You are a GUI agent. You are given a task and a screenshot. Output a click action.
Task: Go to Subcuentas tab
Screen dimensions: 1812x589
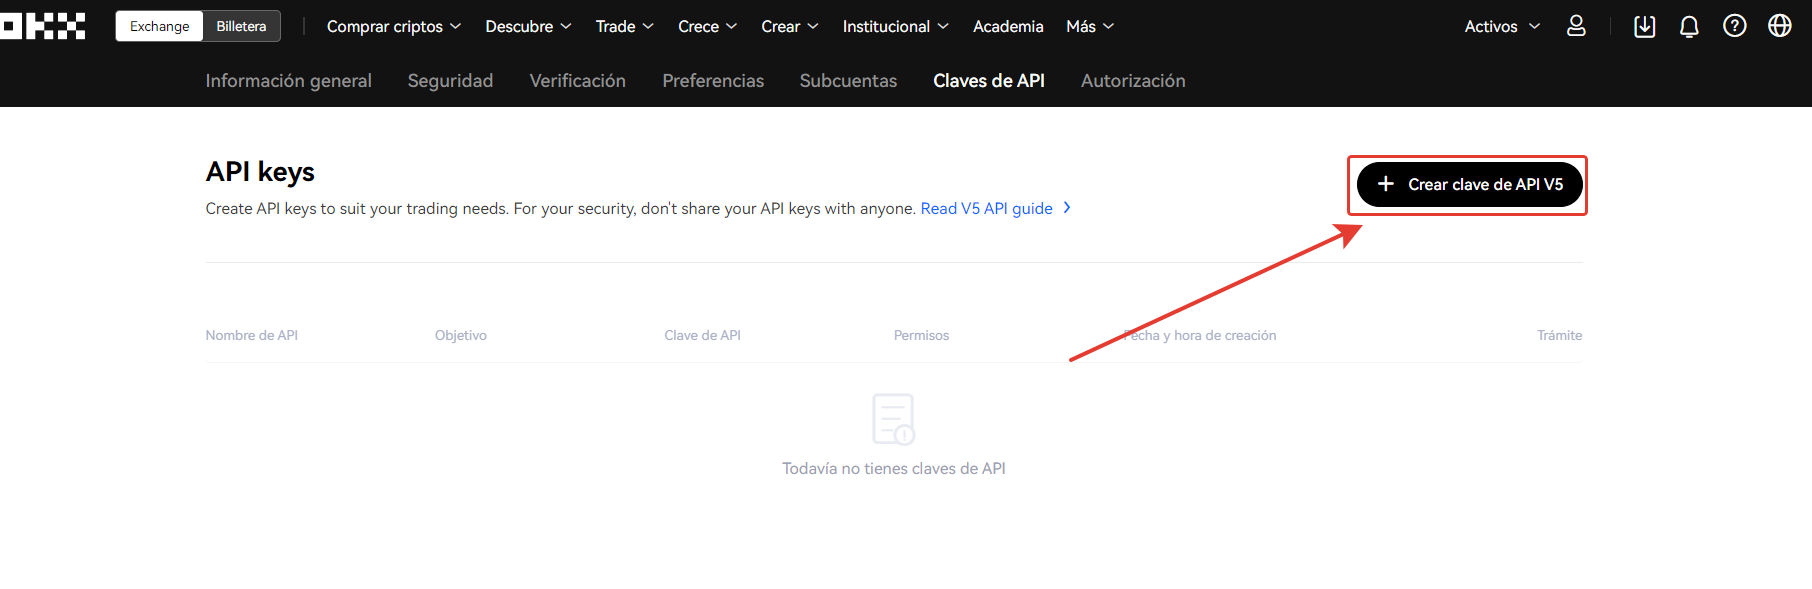click(848, 81)
